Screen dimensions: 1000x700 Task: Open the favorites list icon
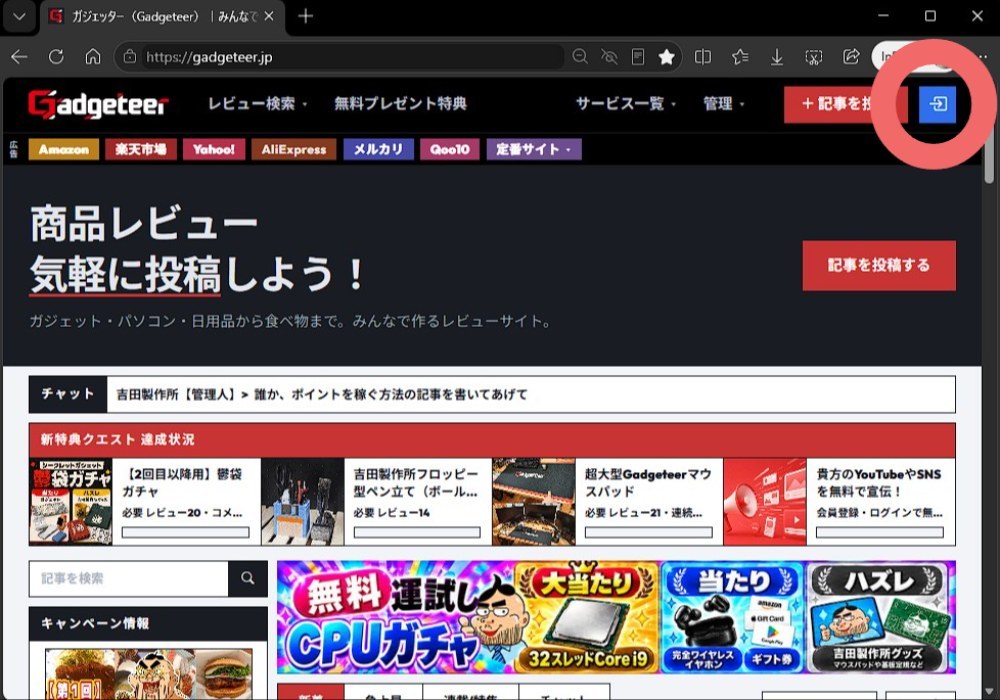pos(740,57)
